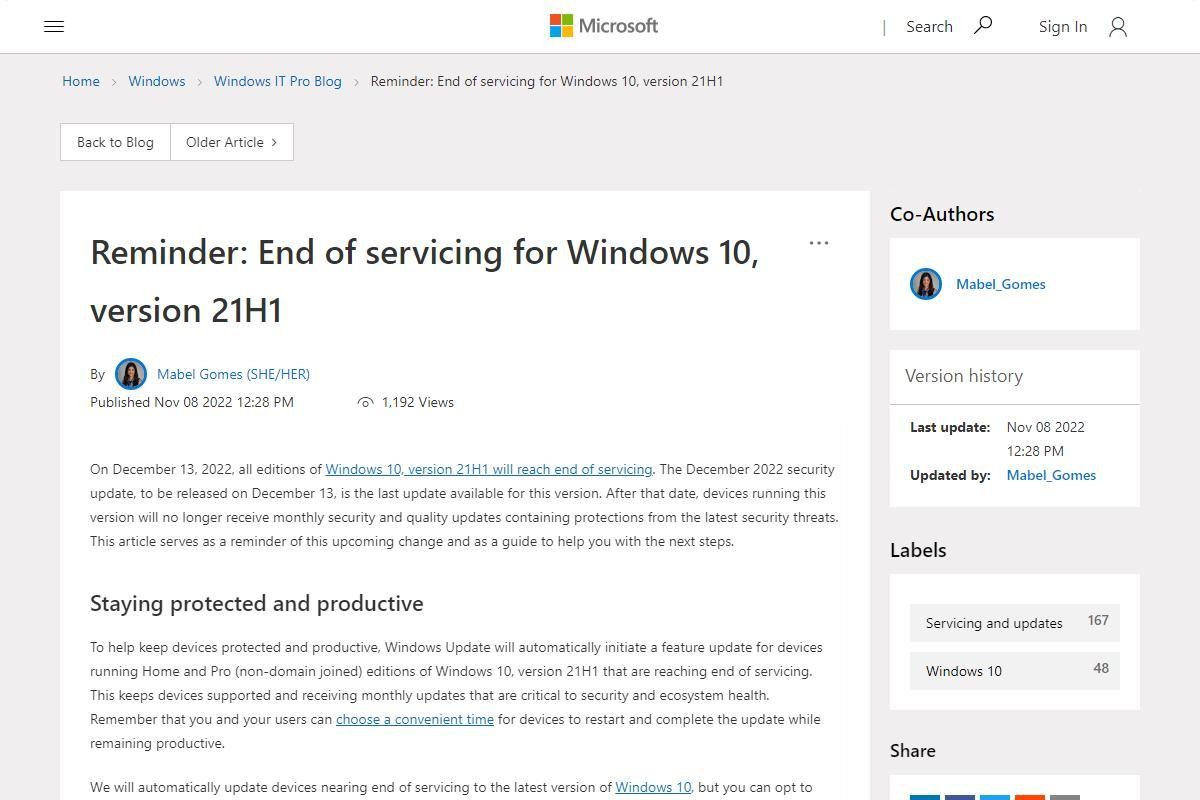This screenshot has width=1200, height=800.
Task: Click count 167 on Servicing and updates
Action: pyautogui.click(x=1098, y=620)
